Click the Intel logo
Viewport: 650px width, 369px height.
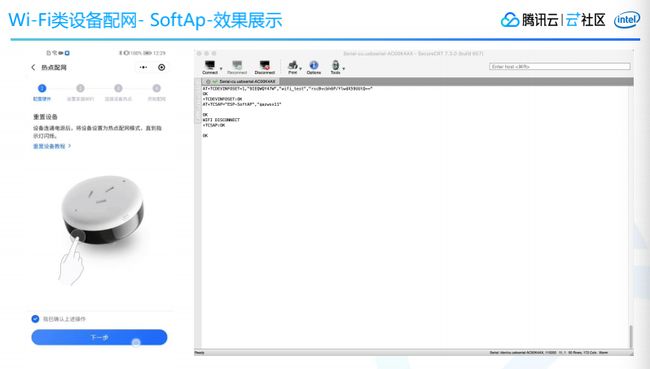click(x=627, y=20)
